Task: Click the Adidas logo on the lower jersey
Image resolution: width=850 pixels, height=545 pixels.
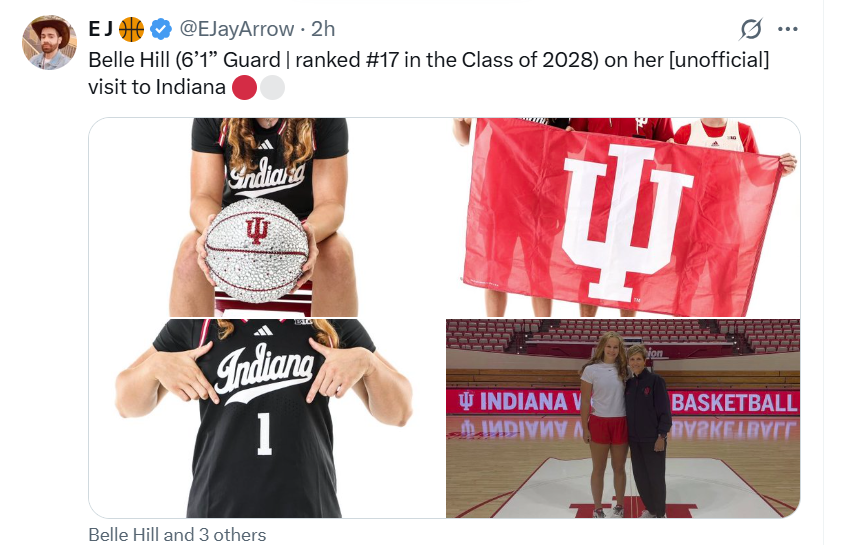Action: 264,331
